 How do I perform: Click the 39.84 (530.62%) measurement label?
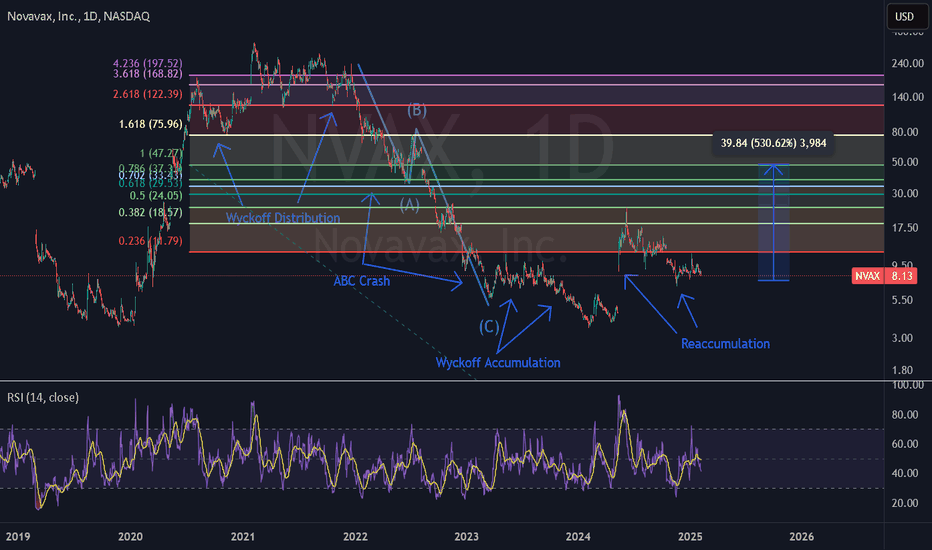click(773, 143)
